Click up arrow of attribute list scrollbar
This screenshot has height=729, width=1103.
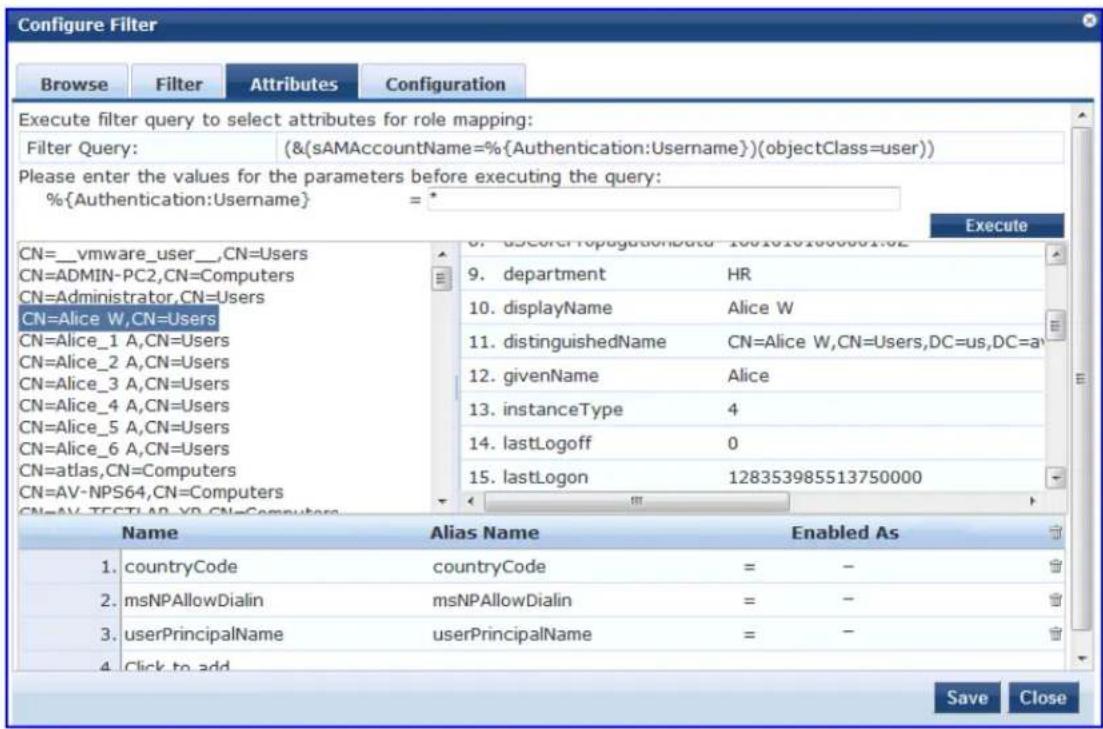coord(1055,254)
